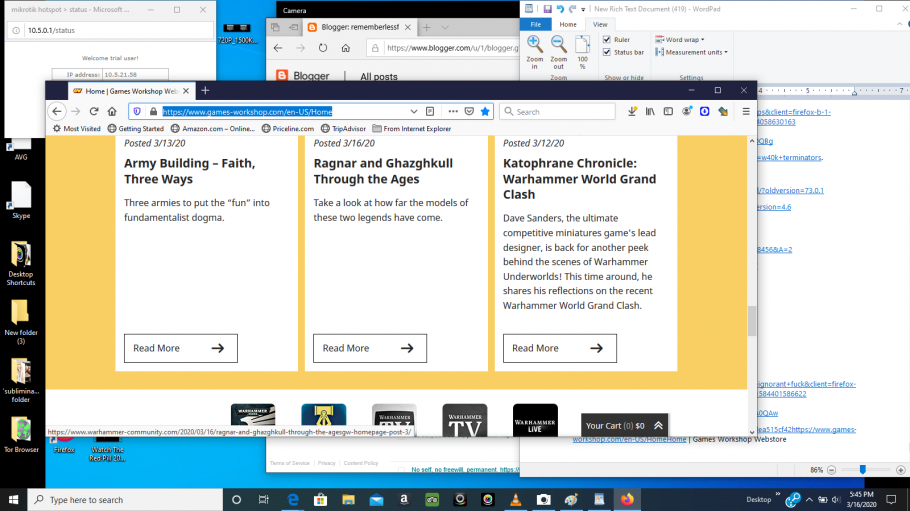This screenshot has height=511, width=910.
Task: Switch to the WordPad Home tab
Action: [567, 24]
